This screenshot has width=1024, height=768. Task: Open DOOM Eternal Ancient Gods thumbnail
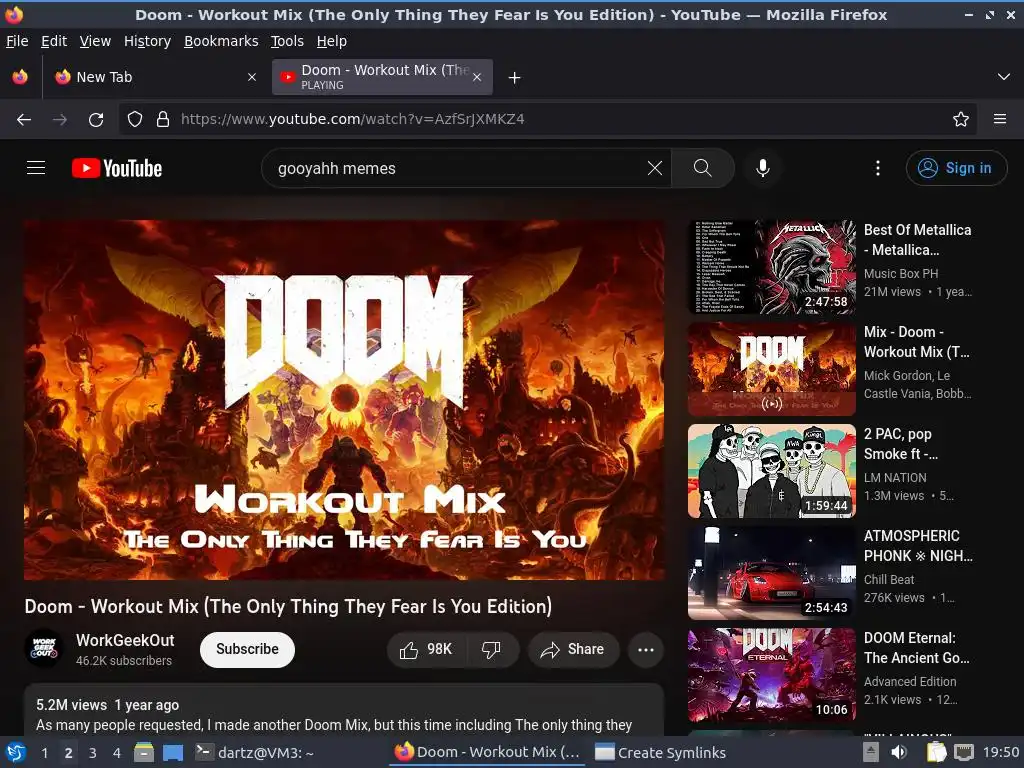772,675
